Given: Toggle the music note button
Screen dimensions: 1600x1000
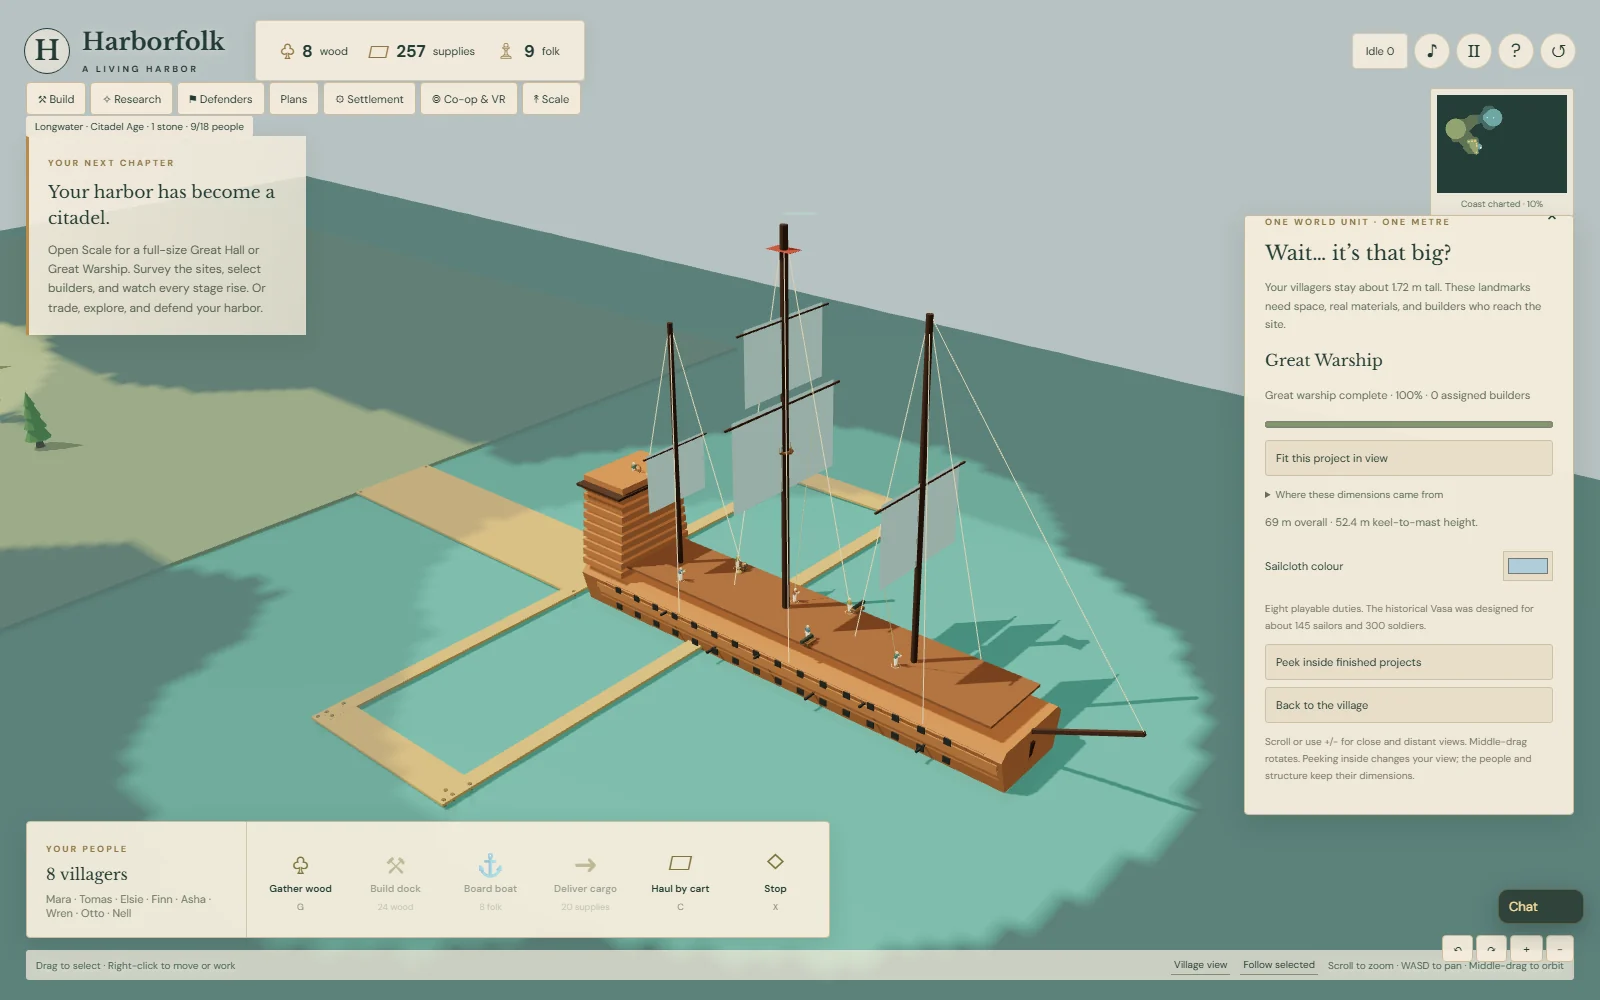Looking at the screenshot, I should click(1431, 51).
